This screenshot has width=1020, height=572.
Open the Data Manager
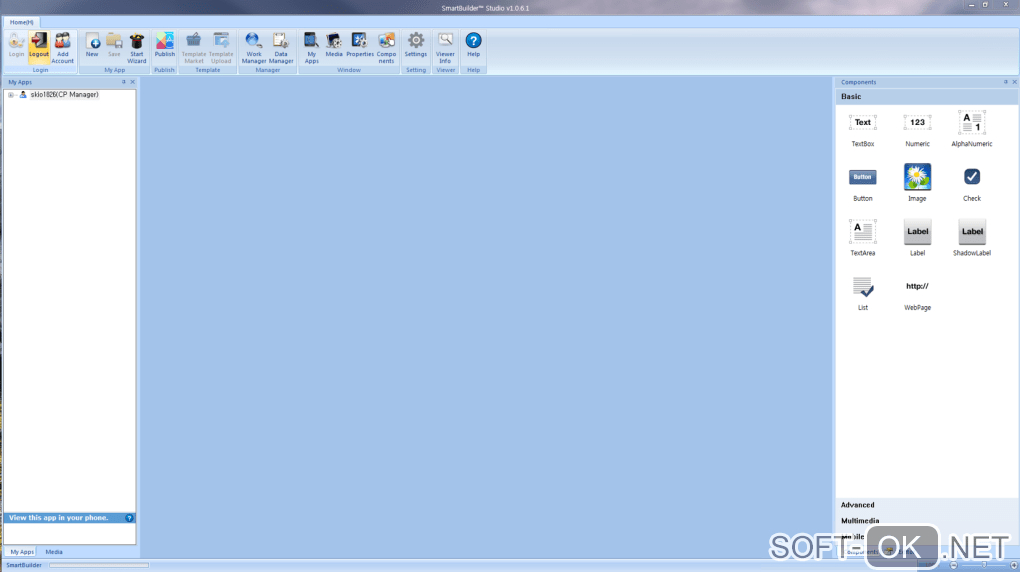pos(281,48)
